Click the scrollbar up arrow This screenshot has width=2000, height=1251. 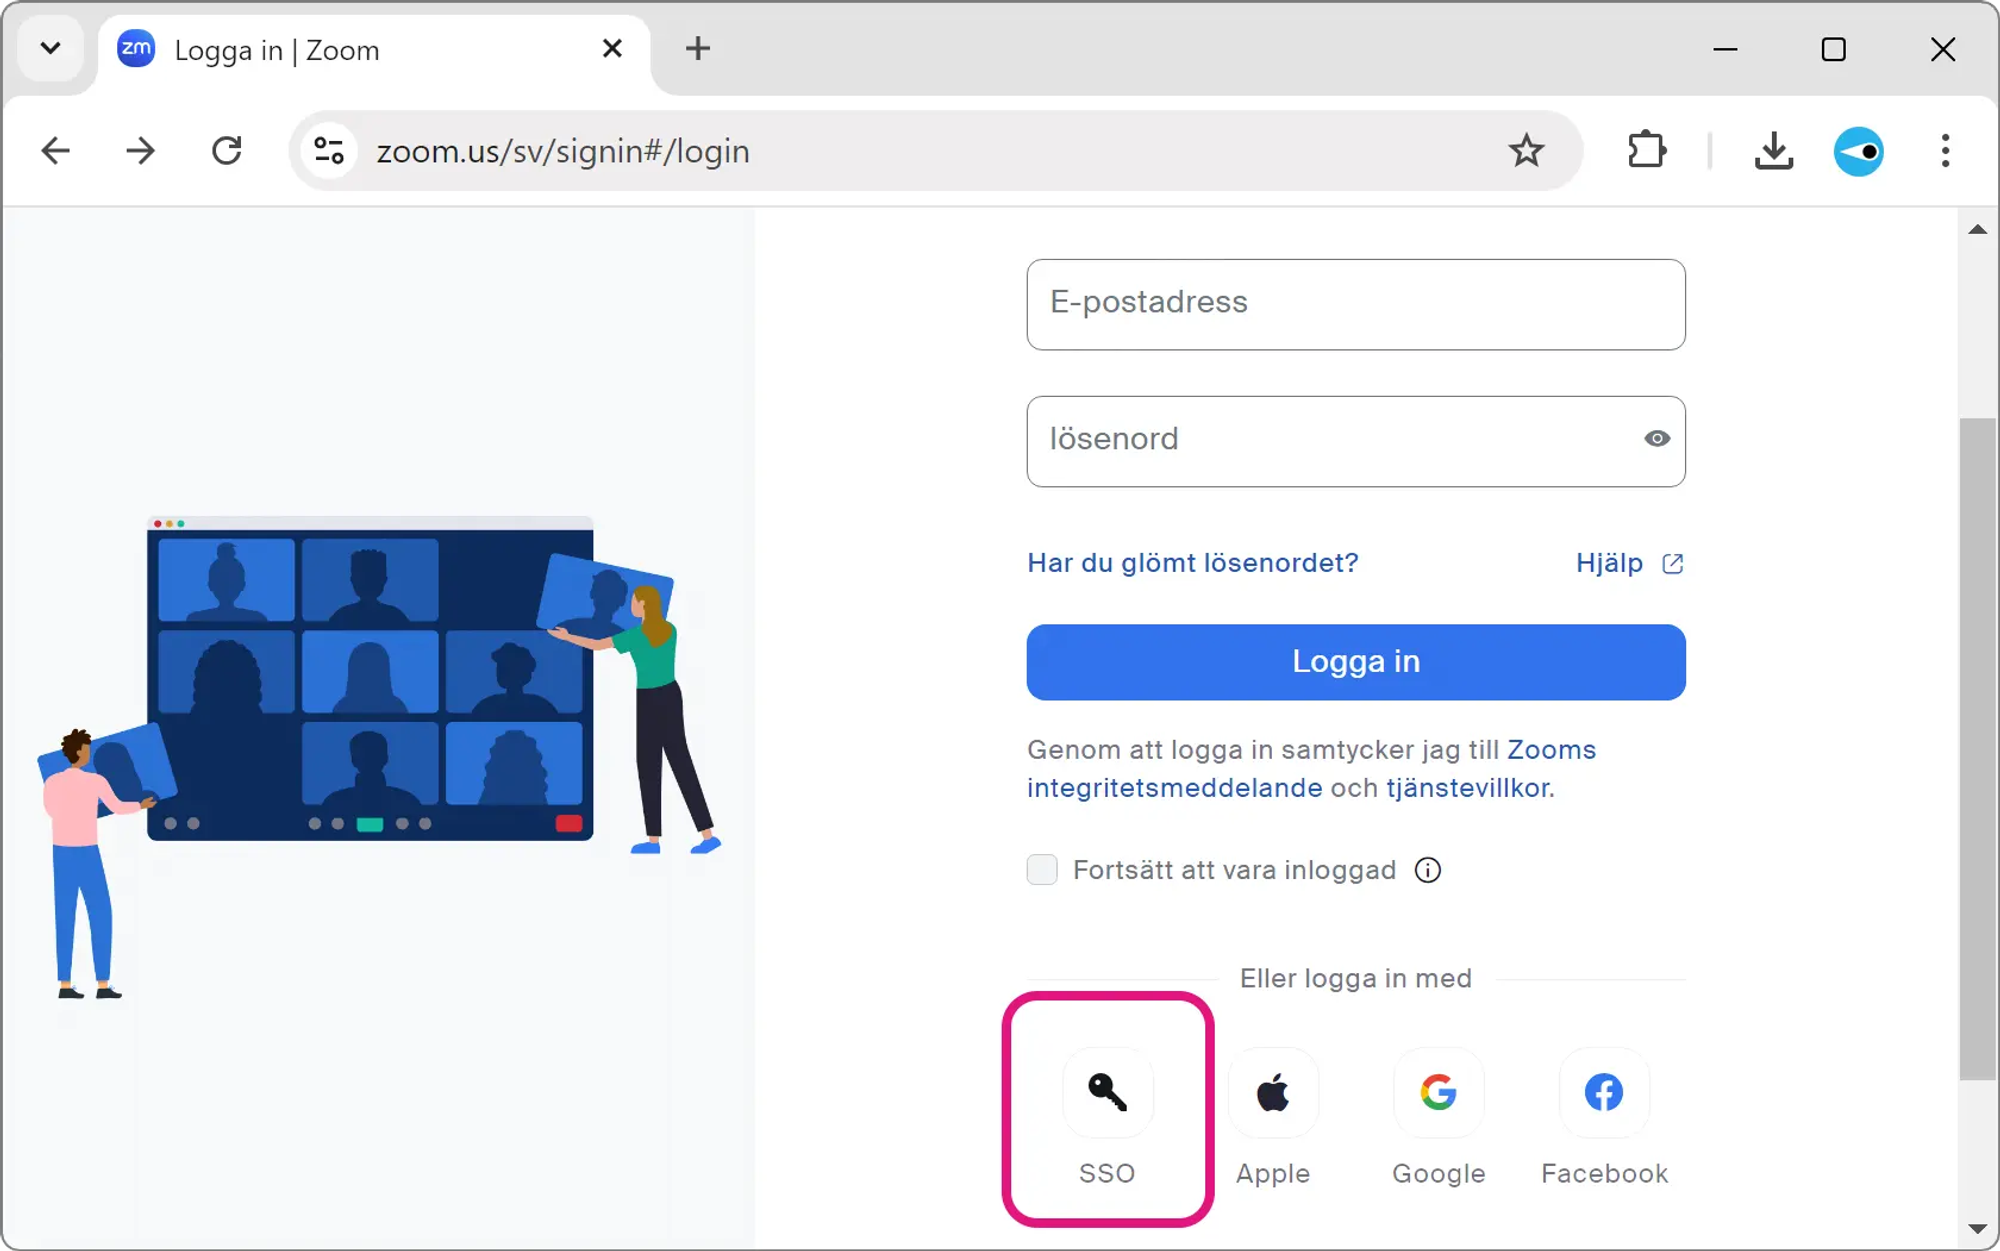click(x=1977, y=230)
